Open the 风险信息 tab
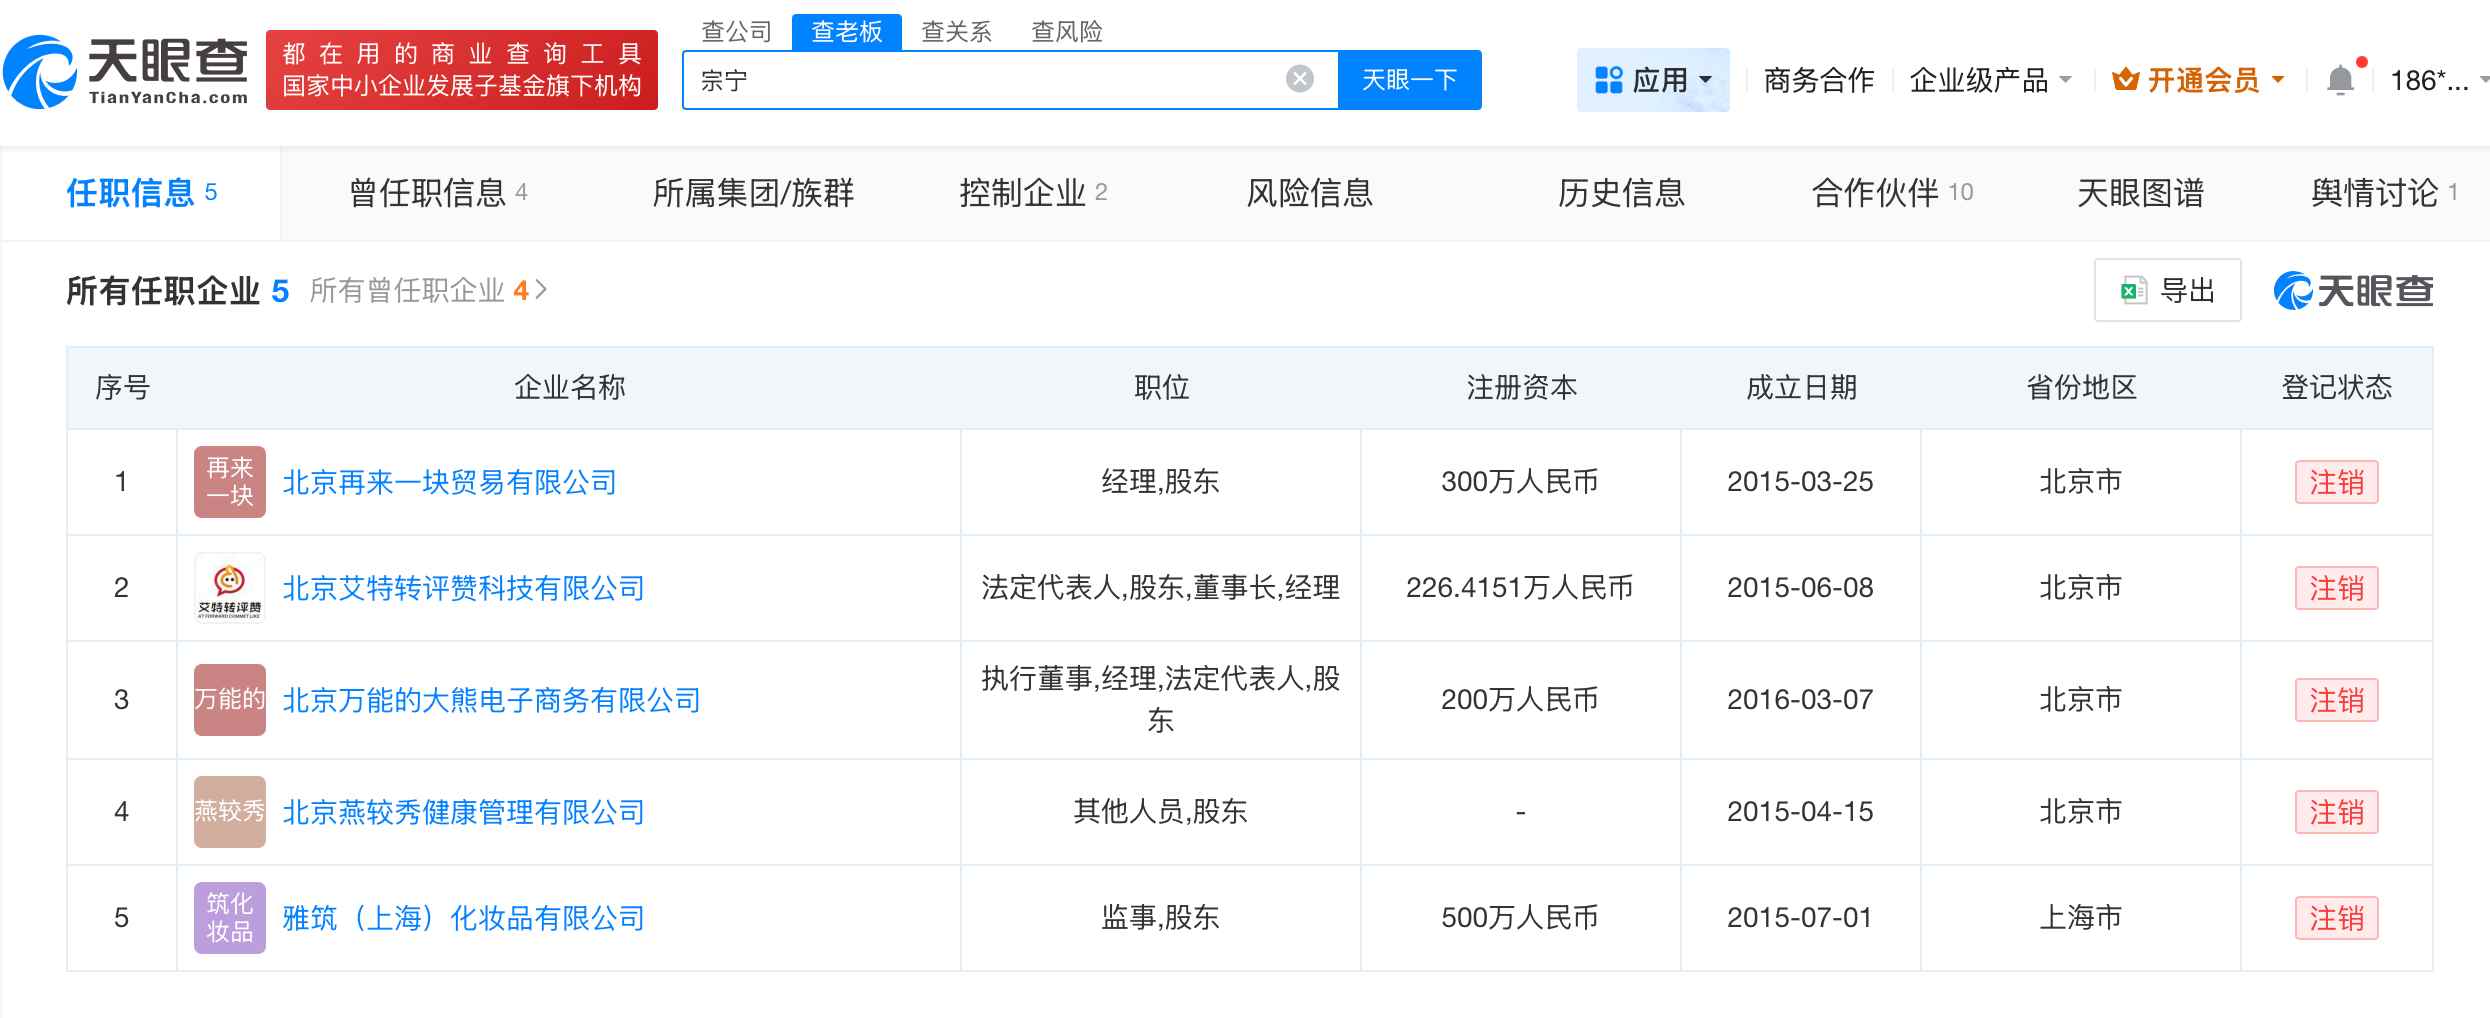This screenshot has height=1018, width=2490. pyautogui.click(x=1311, y=193)
